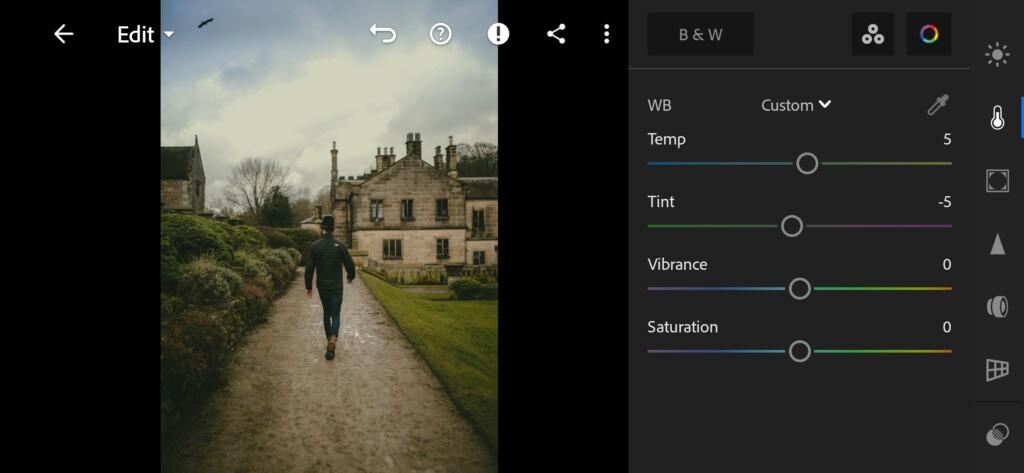Tap the back arrow icon
The image size is (1024, 473).
63,34
